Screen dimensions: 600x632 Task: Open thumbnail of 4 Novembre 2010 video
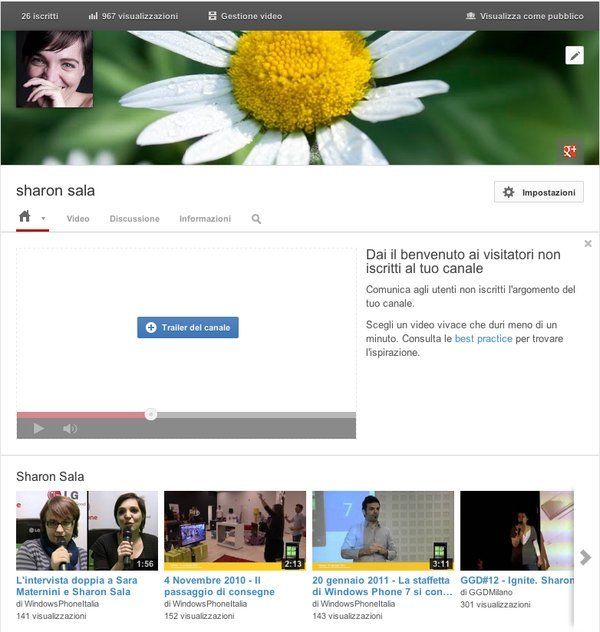pyautogui.click(x=235, y=530)
